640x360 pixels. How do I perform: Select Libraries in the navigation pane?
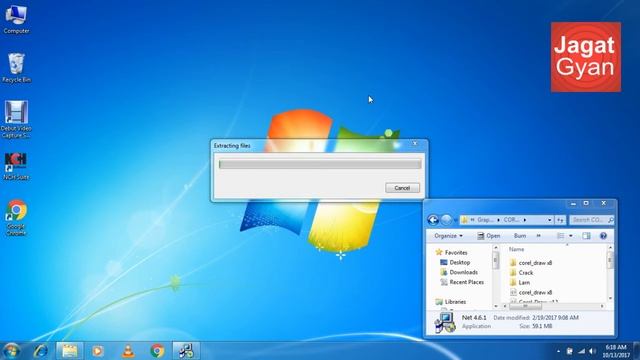[x=451, y=302]
